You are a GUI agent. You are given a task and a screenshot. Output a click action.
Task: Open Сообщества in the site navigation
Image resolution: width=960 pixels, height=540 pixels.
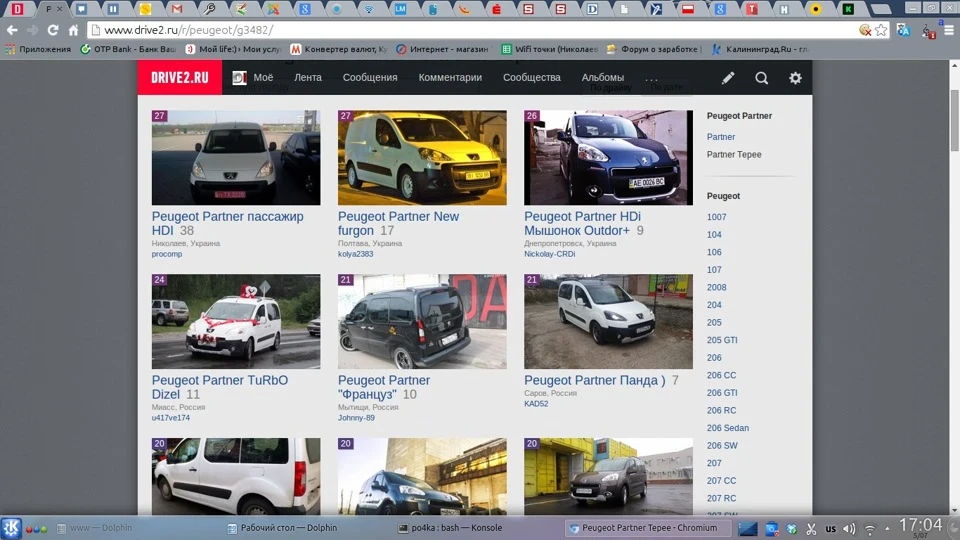pos(531,78)
